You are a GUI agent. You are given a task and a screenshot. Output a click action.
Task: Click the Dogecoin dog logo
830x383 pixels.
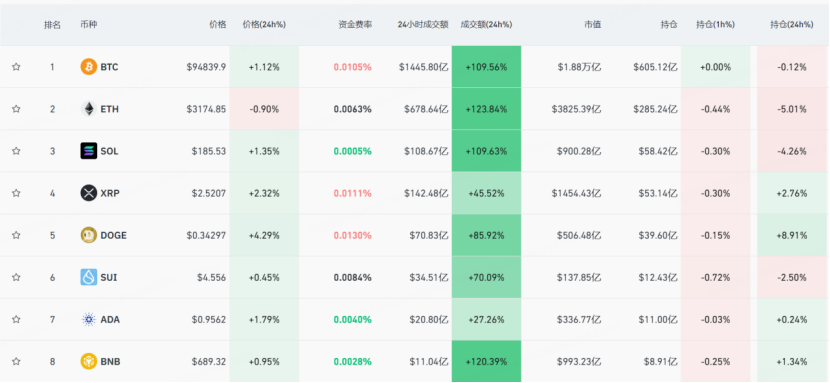(88, 235)
